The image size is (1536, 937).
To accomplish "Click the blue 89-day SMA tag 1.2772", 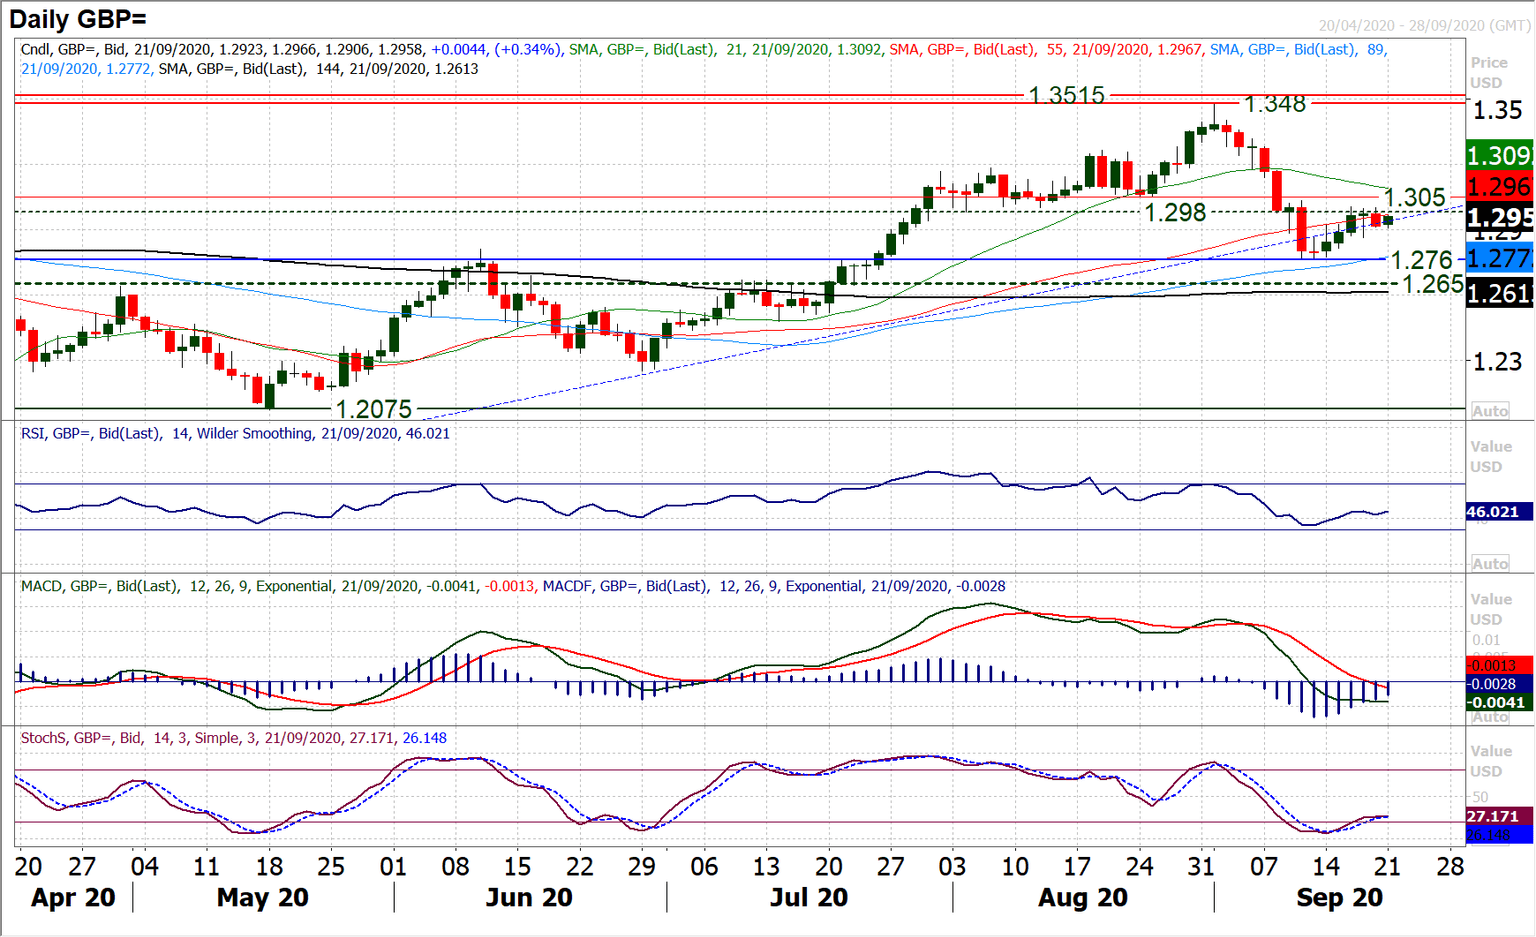I will click(1494, 258).
